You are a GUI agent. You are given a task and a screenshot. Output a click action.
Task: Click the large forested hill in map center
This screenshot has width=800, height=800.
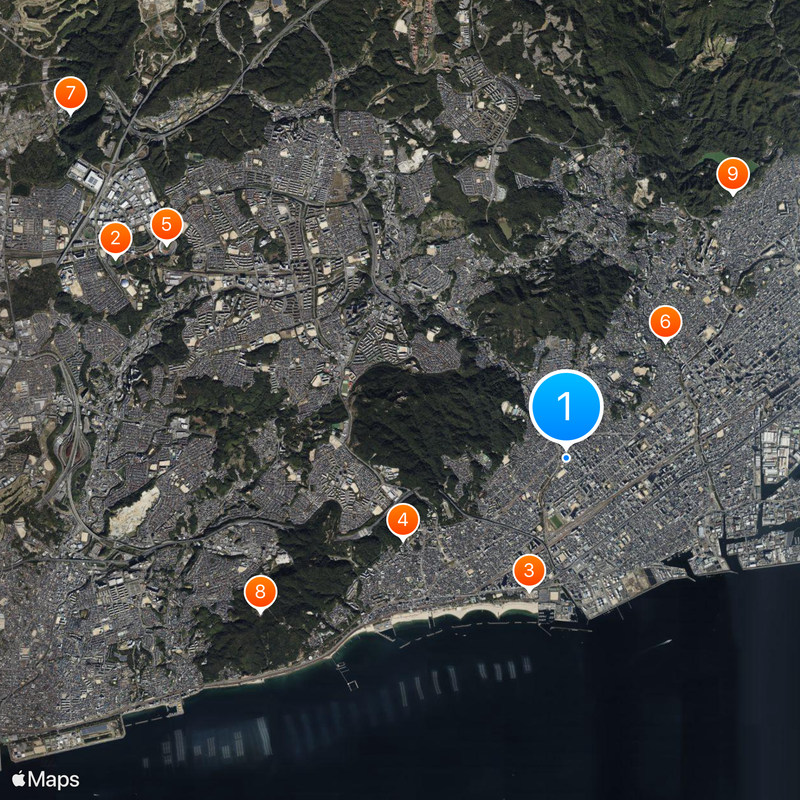[x=430, y=420]
